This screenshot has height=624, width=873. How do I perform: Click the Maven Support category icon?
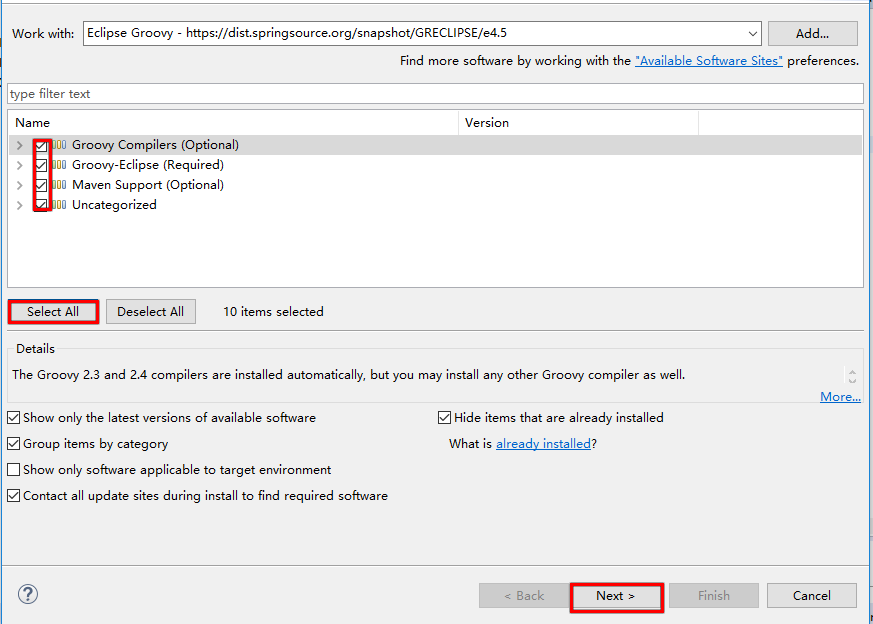coord(60,185)
